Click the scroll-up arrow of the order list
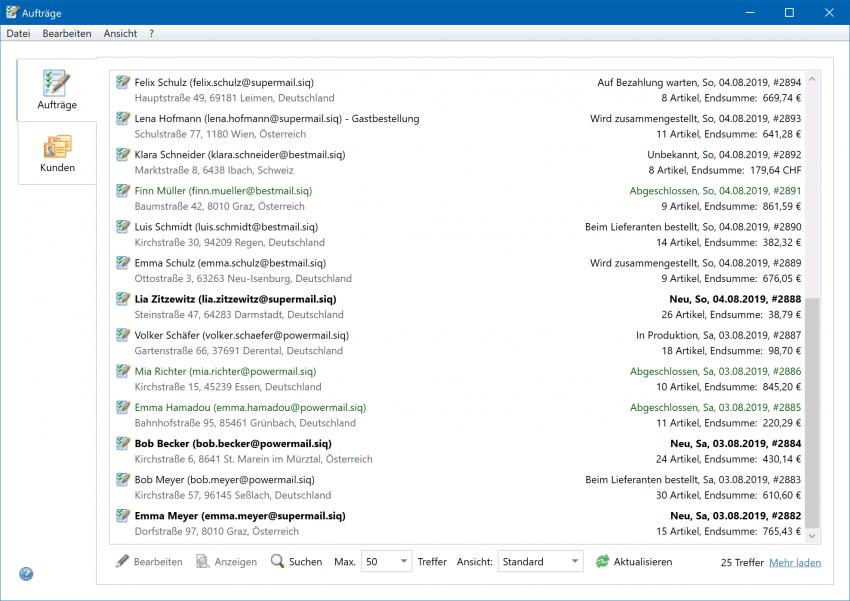This screenshot has width=850, height=601. point(813,79)
